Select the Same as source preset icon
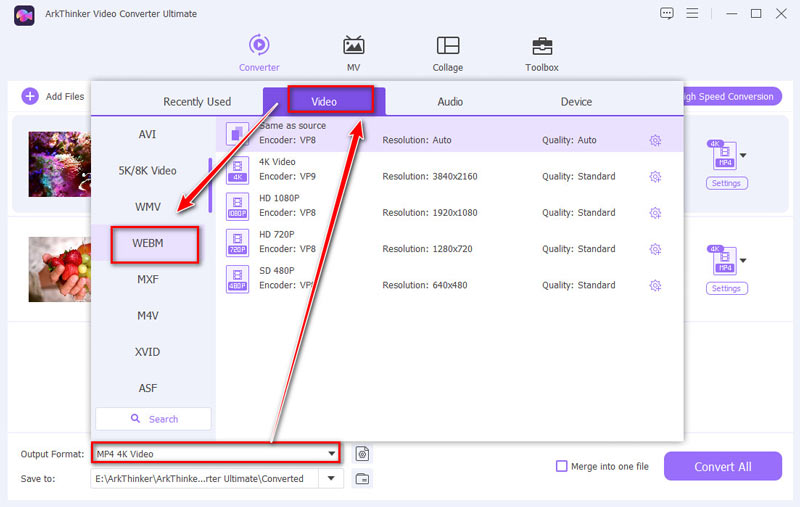The width and height of the screenshot is (800, 507). 237,134
